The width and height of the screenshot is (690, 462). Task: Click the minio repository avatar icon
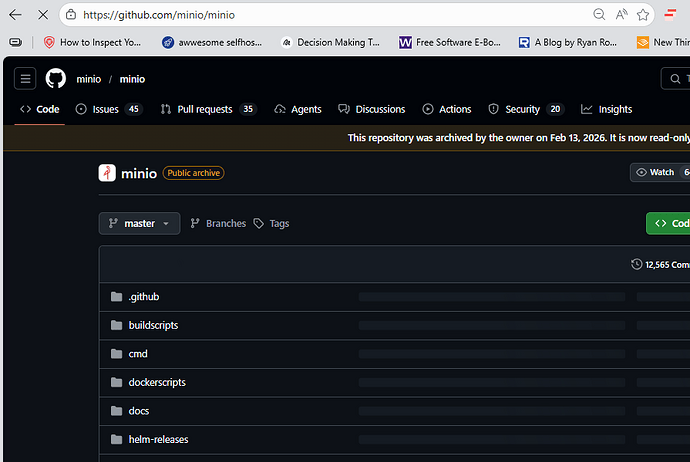(107, 173)
